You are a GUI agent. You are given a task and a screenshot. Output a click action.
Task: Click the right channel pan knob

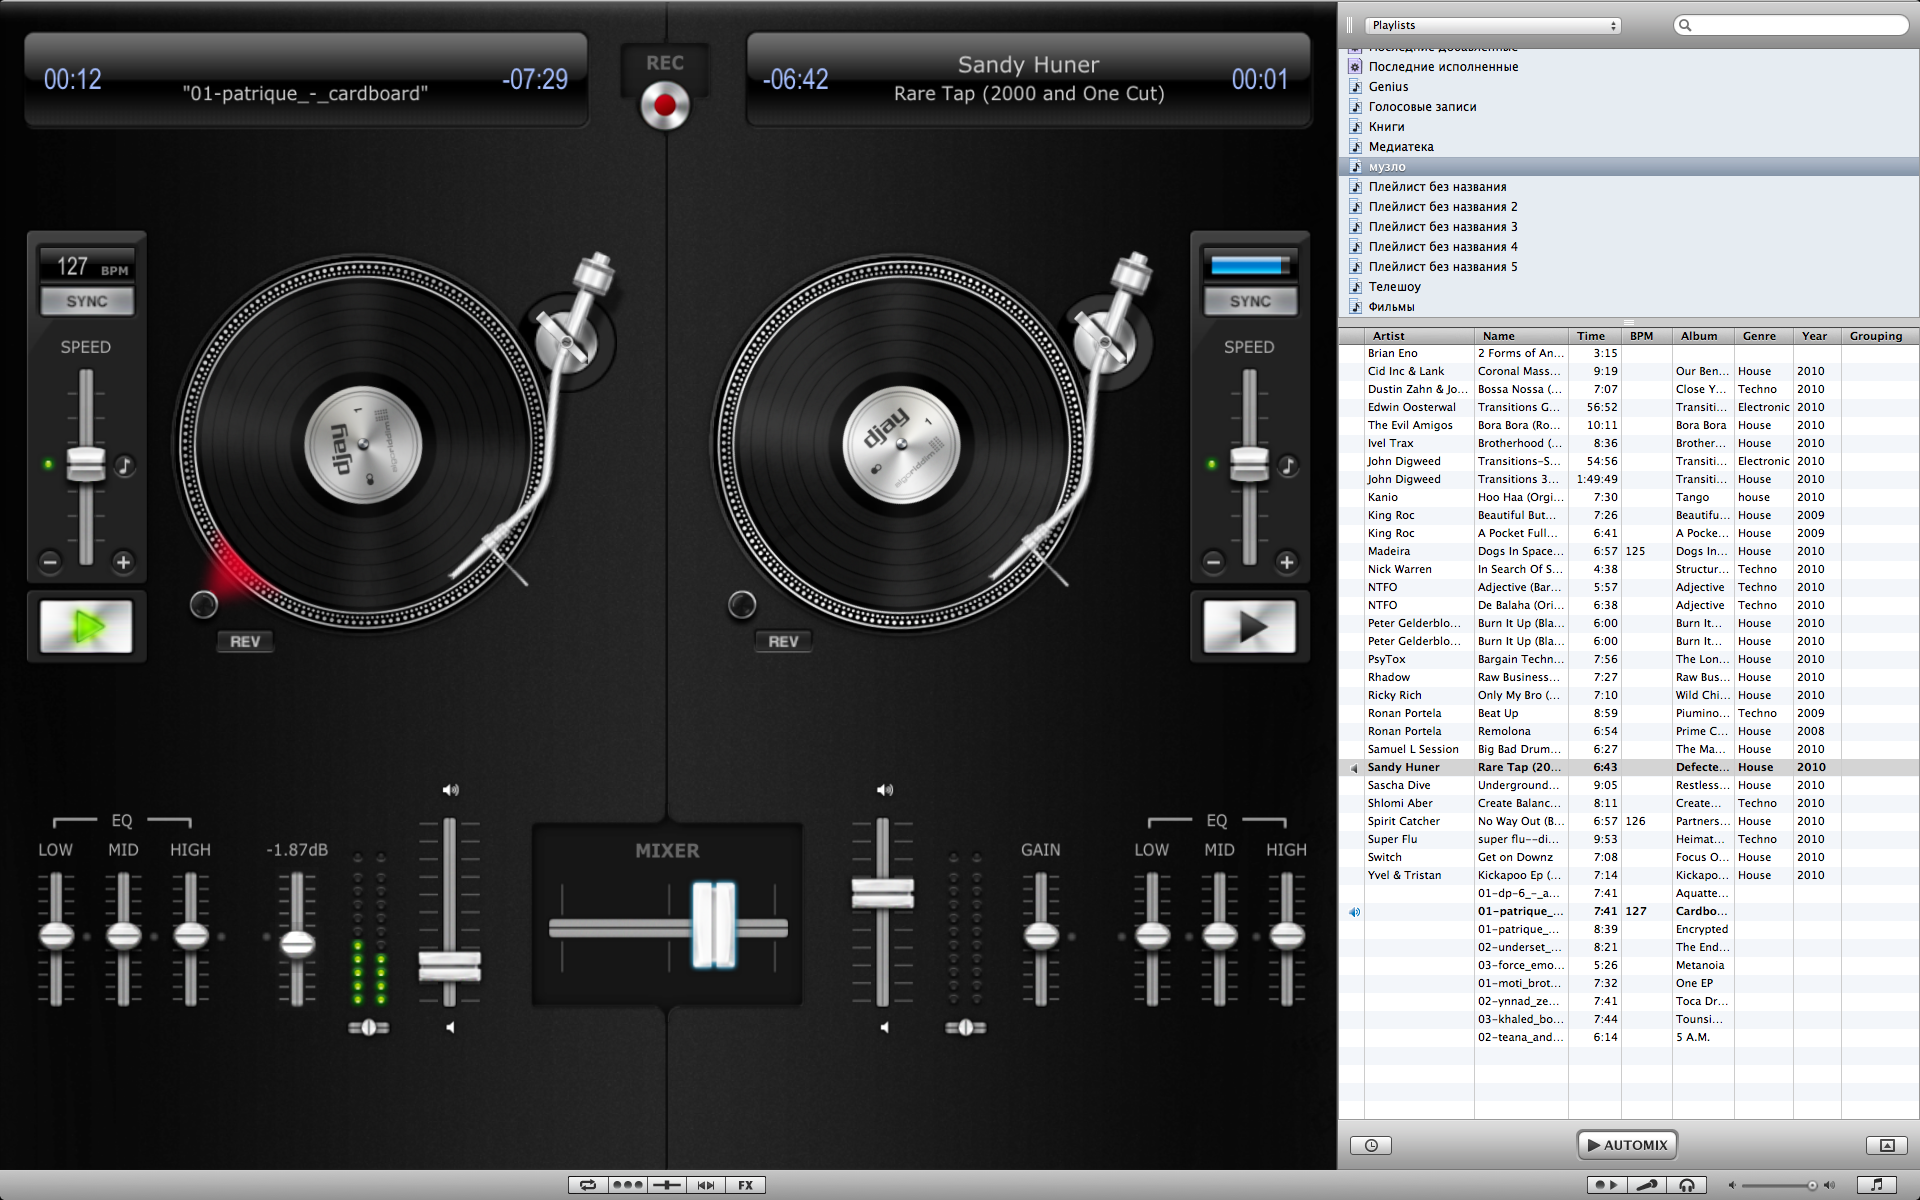click(965, 1027)
